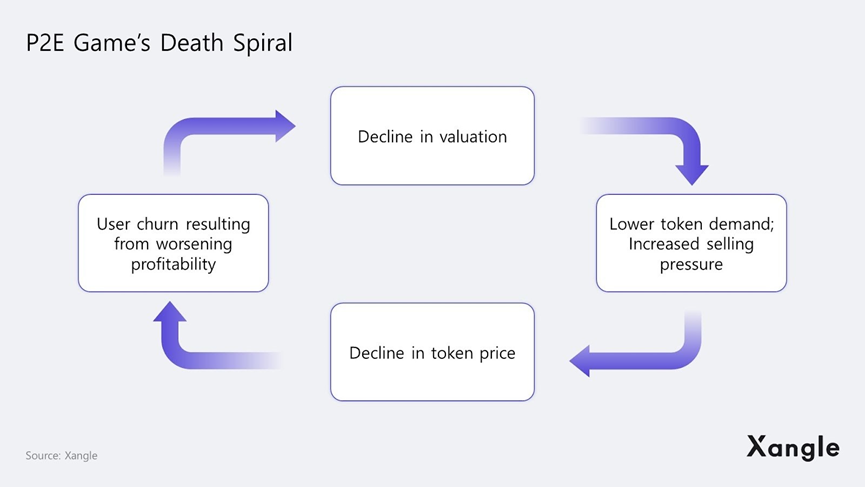Click the word Decline in the bottom box
Viewport: 865px width, 487px height.
[377, 352]
